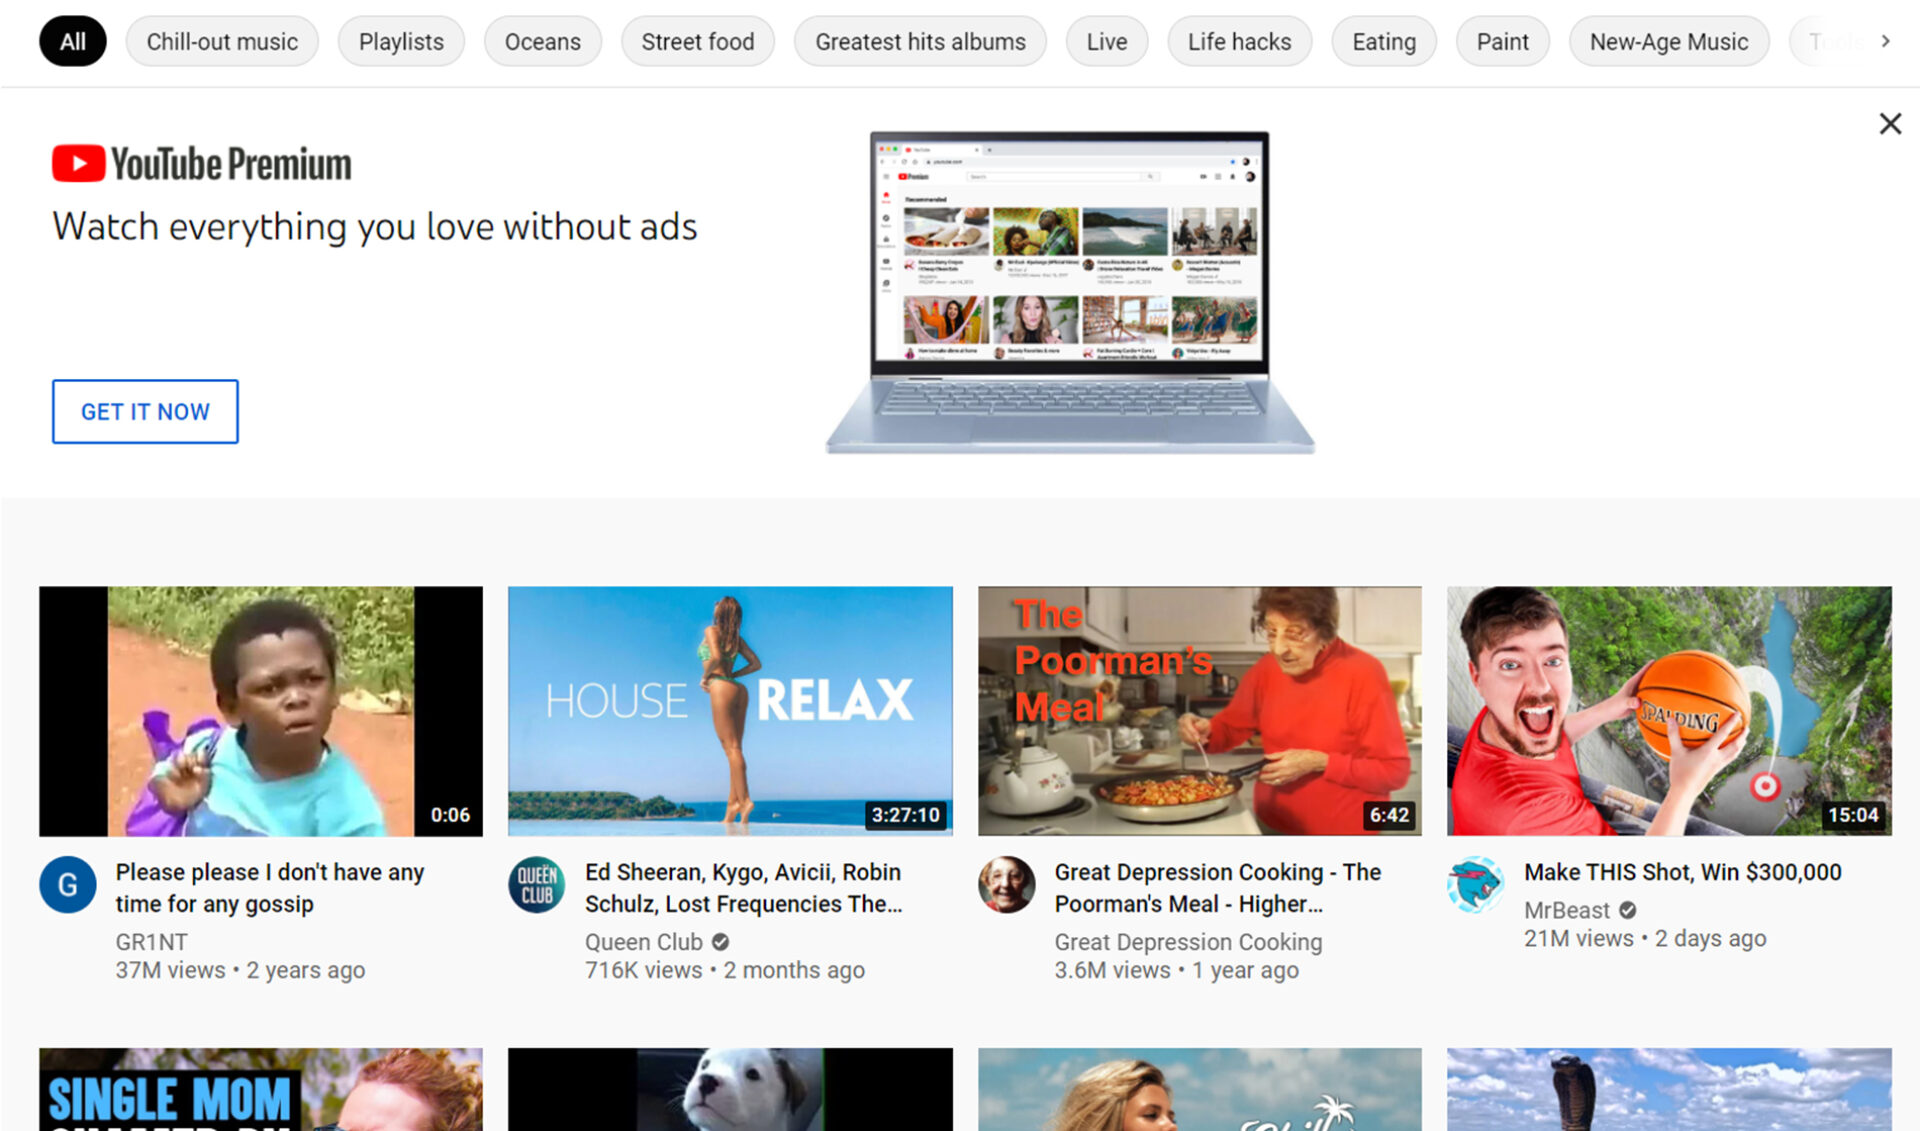The width and height of the screenshot is (1920, 1131).
Task: Open Great Depression Cooking channel avatar
Action: (x=1006, y=884)
